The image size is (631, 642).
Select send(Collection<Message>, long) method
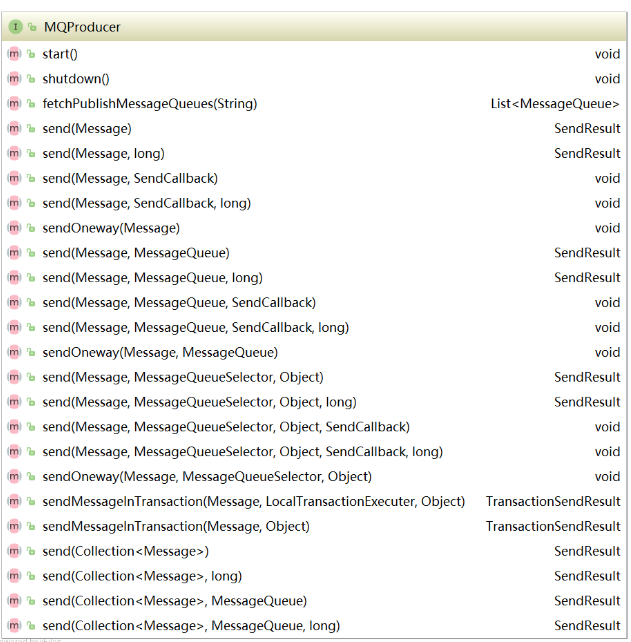pyautogui.click(x=142, y=576)
